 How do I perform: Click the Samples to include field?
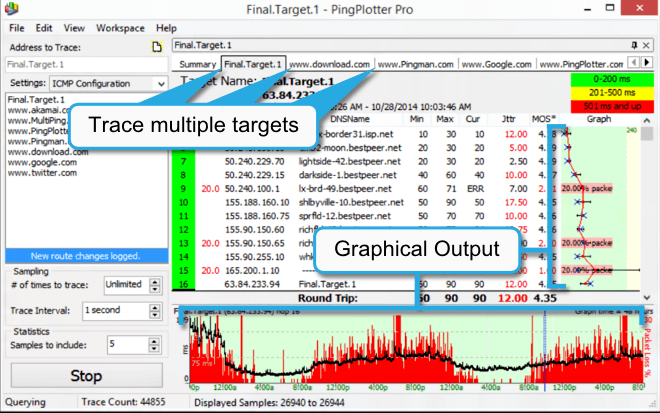pyautogui.click(x=128, y=345)
